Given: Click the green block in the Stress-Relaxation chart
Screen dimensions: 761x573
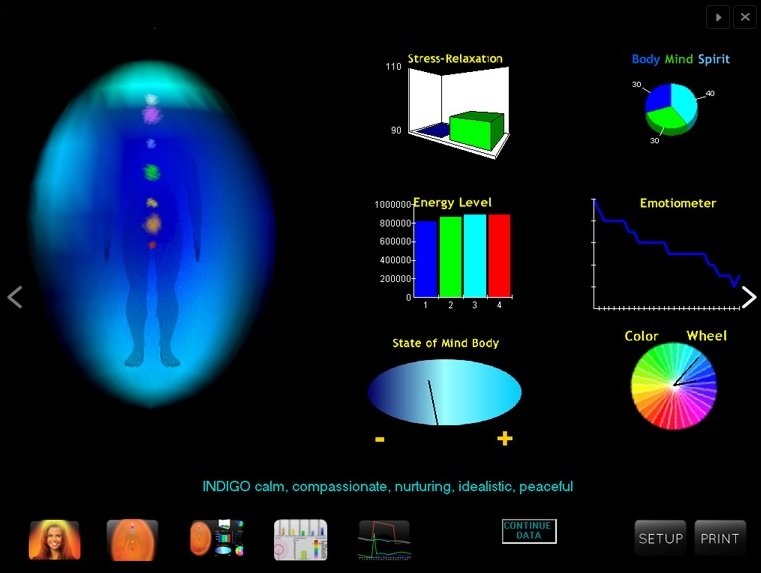Looking at the screenshot, I should pyautogui.click(x=476, y=131).
